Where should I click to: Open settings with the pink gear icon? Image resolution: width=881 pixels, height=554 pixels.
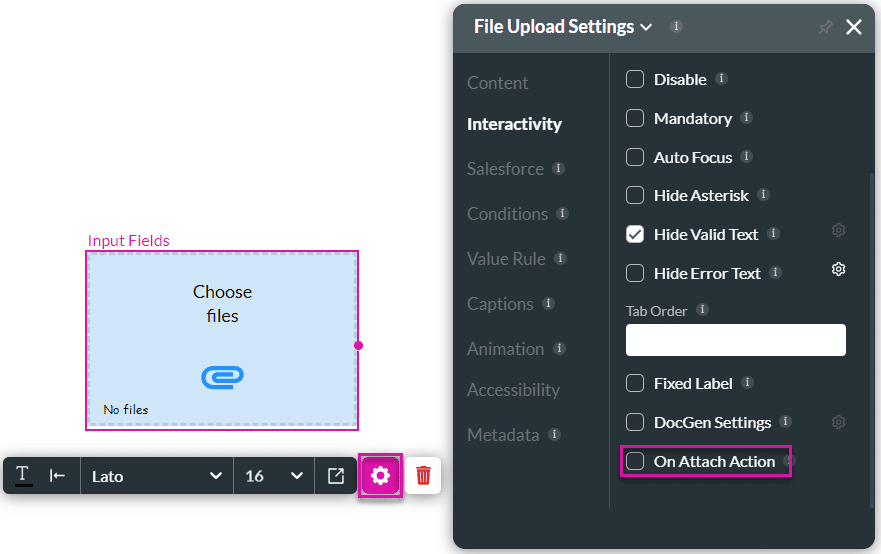point(380,475)
